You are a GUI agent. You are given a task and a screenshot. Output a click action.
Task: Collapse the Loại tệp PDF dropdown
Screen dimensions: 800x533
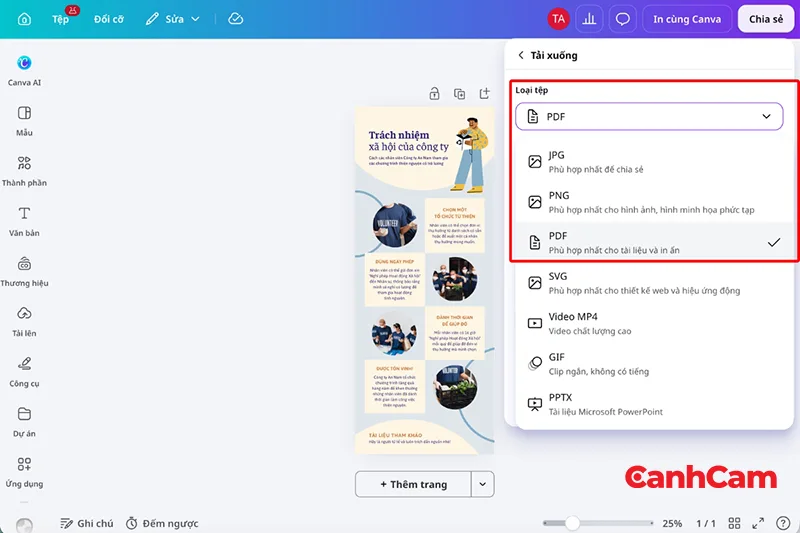coord(649,116)
